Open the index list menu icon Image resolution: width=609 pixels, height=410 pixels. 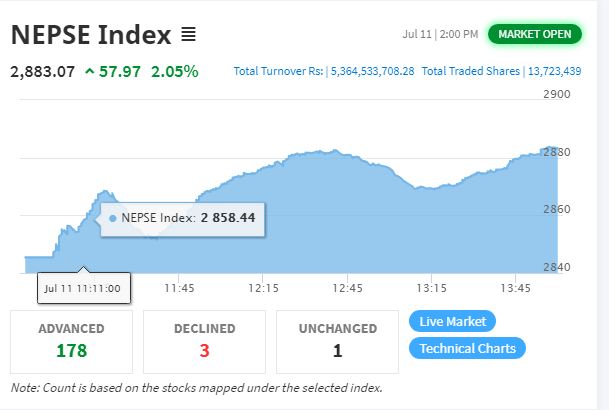click(189, 35)
